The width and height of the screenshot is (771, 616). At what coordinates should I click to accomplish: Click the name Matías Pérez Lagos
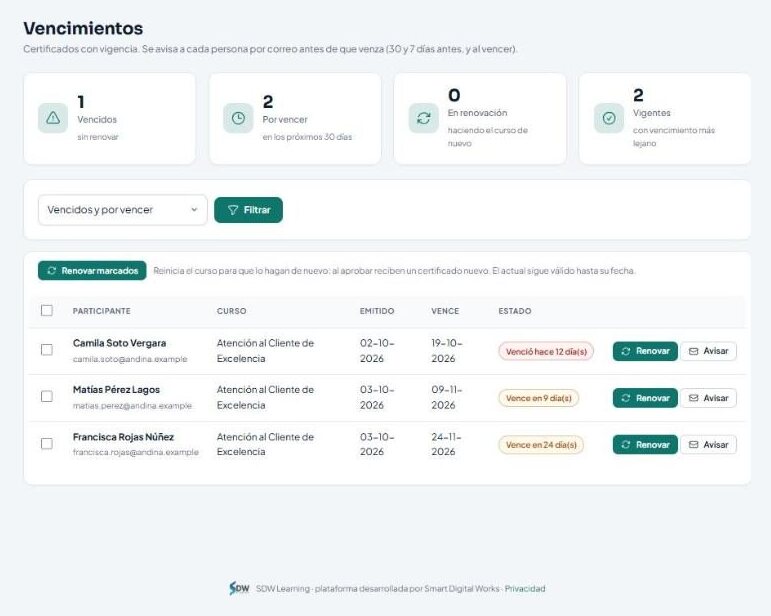tap(116, 390)
